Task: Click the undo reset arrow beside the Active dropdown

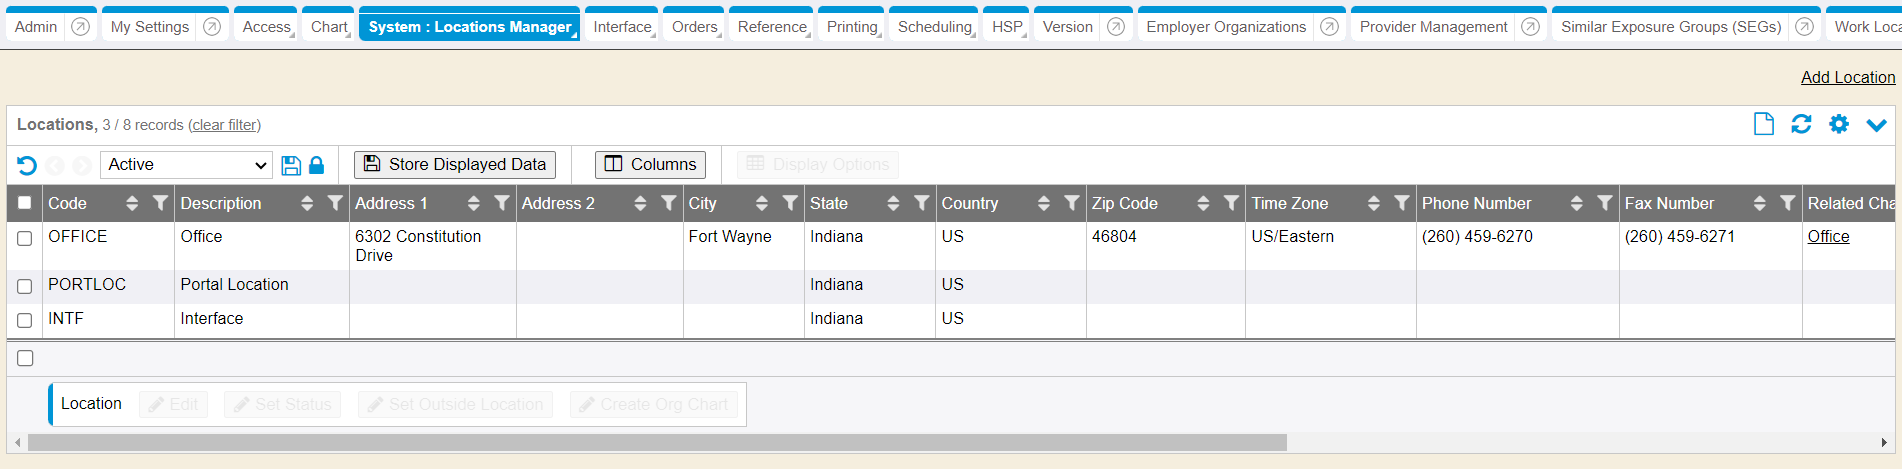Action: [x=27, y=165]
